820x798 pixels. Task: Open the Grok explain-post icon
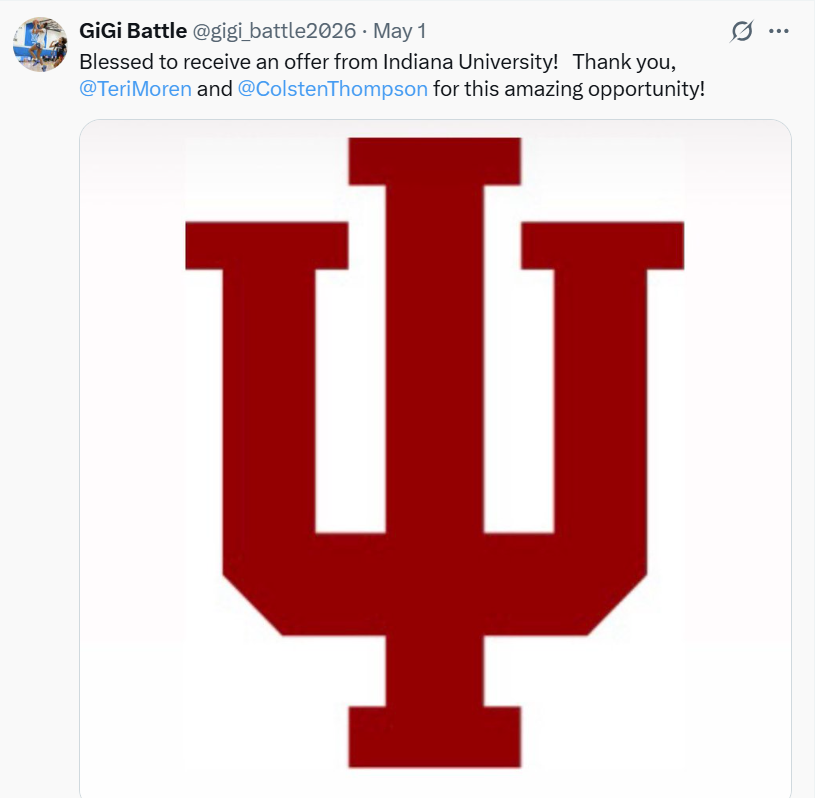click(741, 31)
